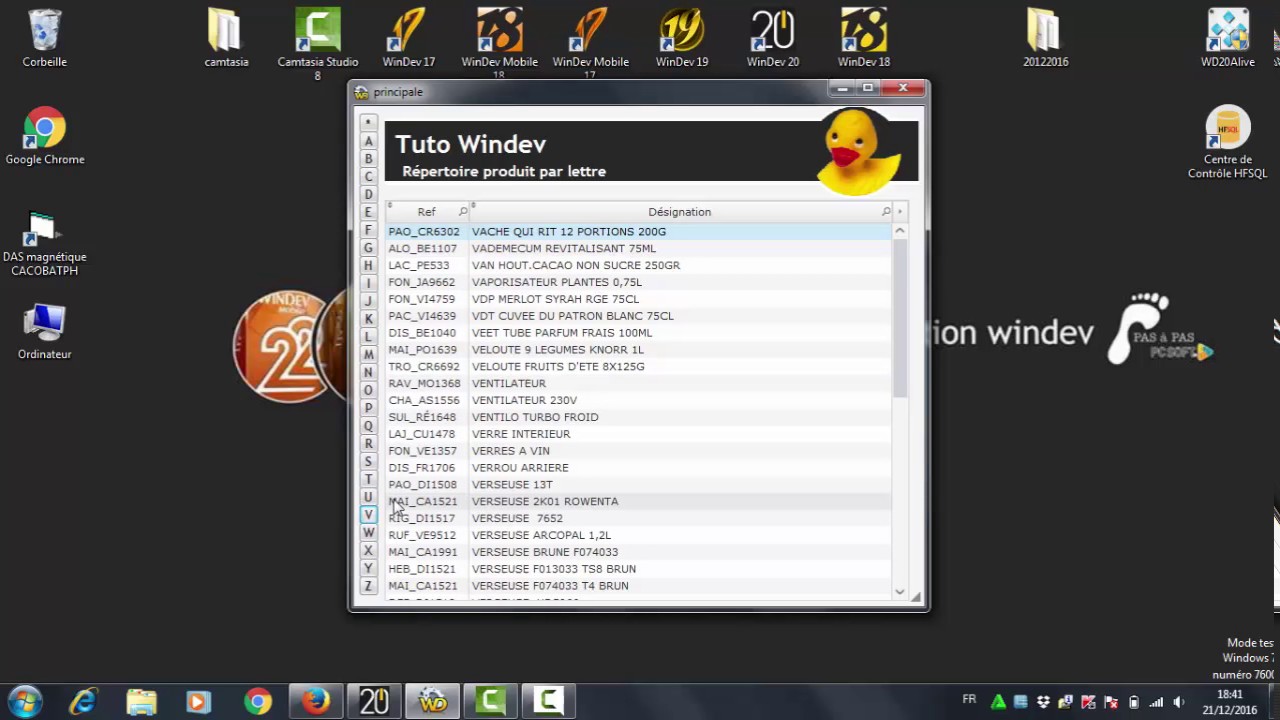Launch WD20Alive desktop shortcut

[1228, 38]
